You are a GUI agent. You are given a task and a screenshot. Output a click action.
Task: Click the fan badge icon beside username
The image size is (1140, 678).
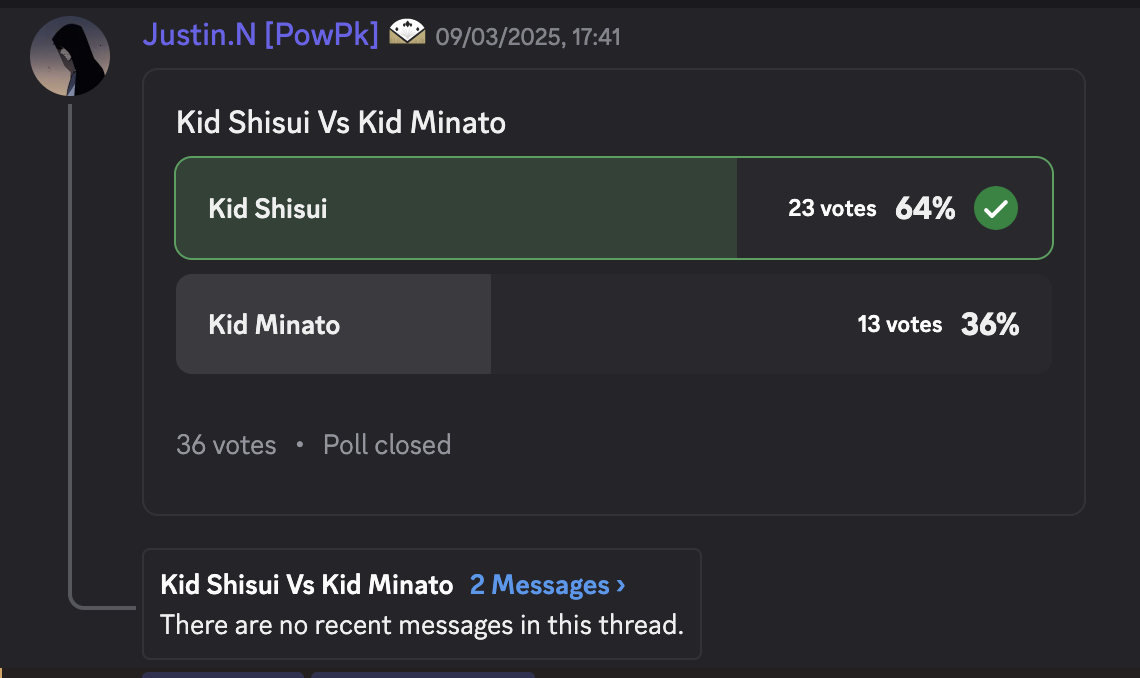click(407, 32)
